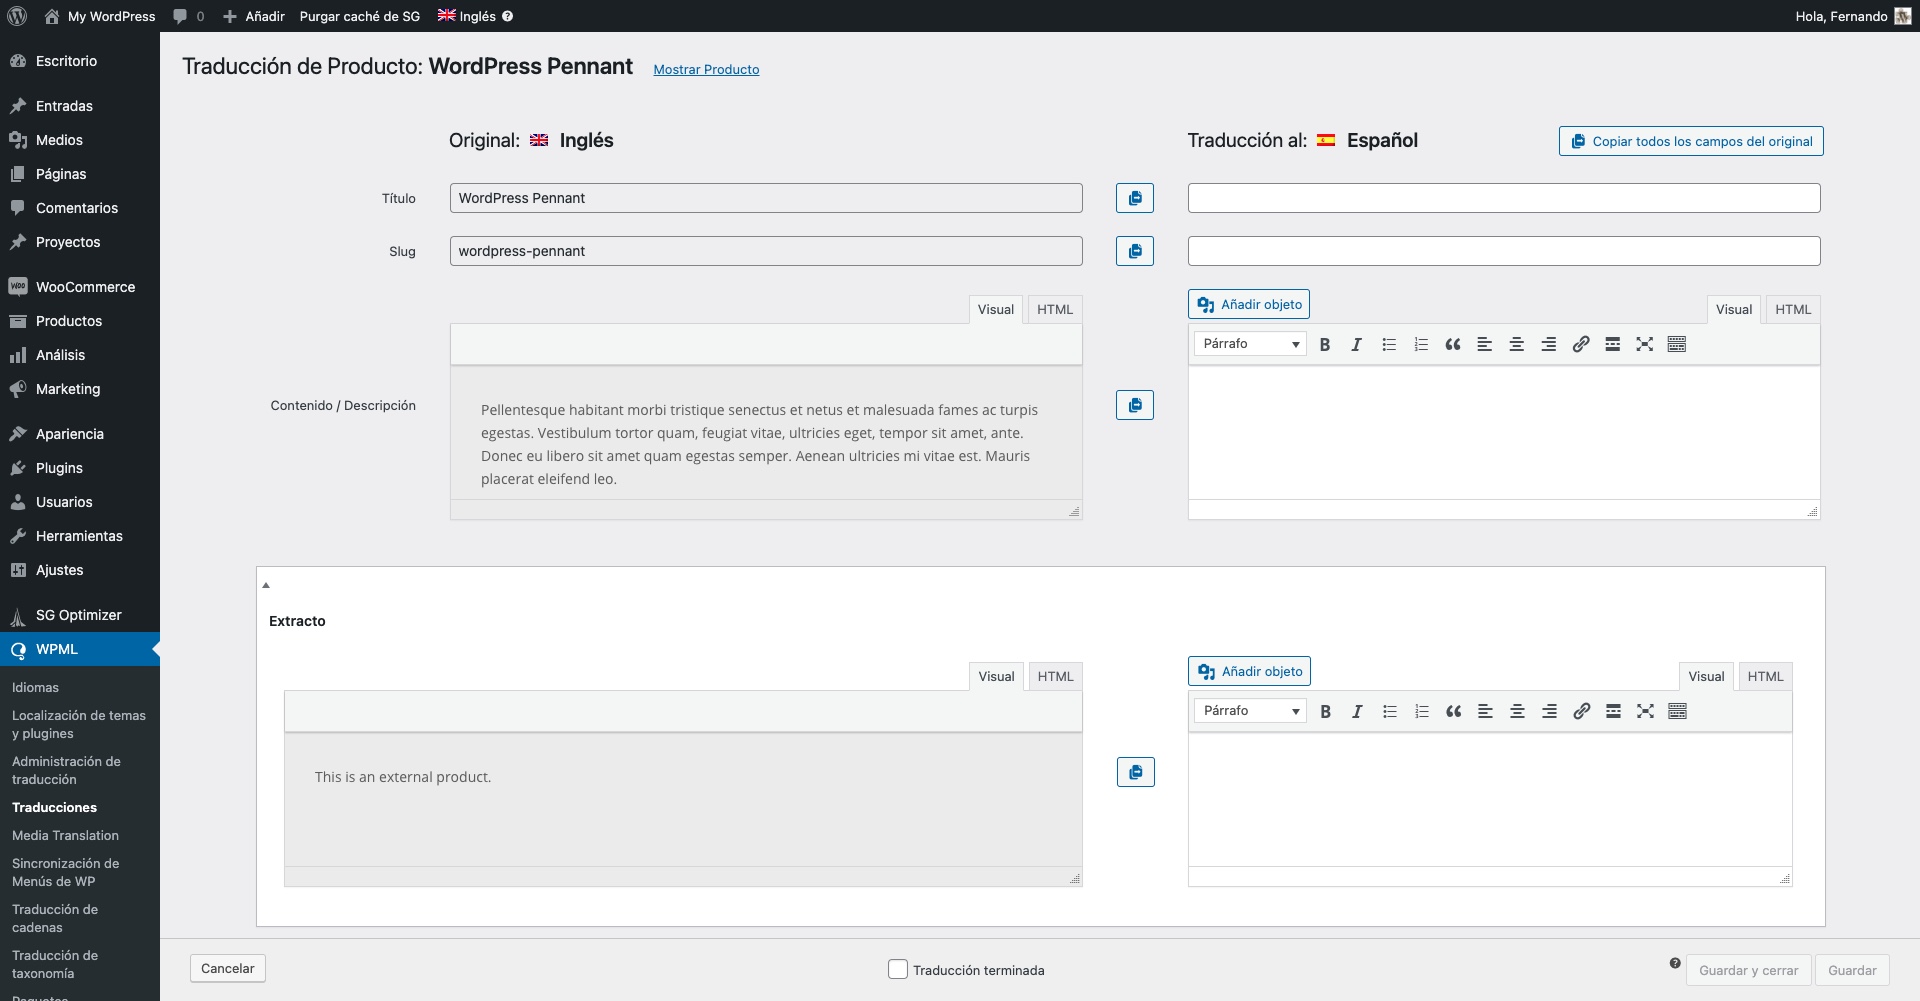
Task: Apply blockquote in the Extracto editor toolbar
Action: [1453, 711]
